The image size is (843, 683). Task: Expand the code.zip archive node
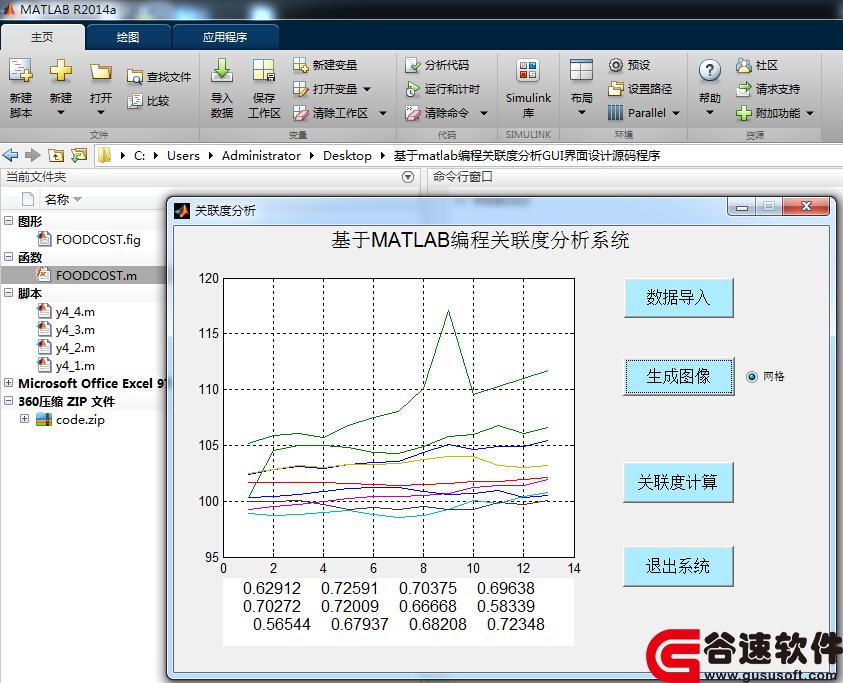click(24, 418)
